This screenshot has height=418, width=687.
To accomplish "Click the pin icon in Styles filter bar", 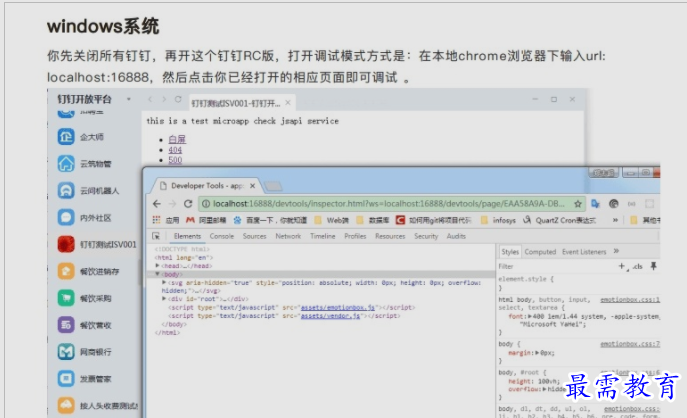I will (653, 266).
